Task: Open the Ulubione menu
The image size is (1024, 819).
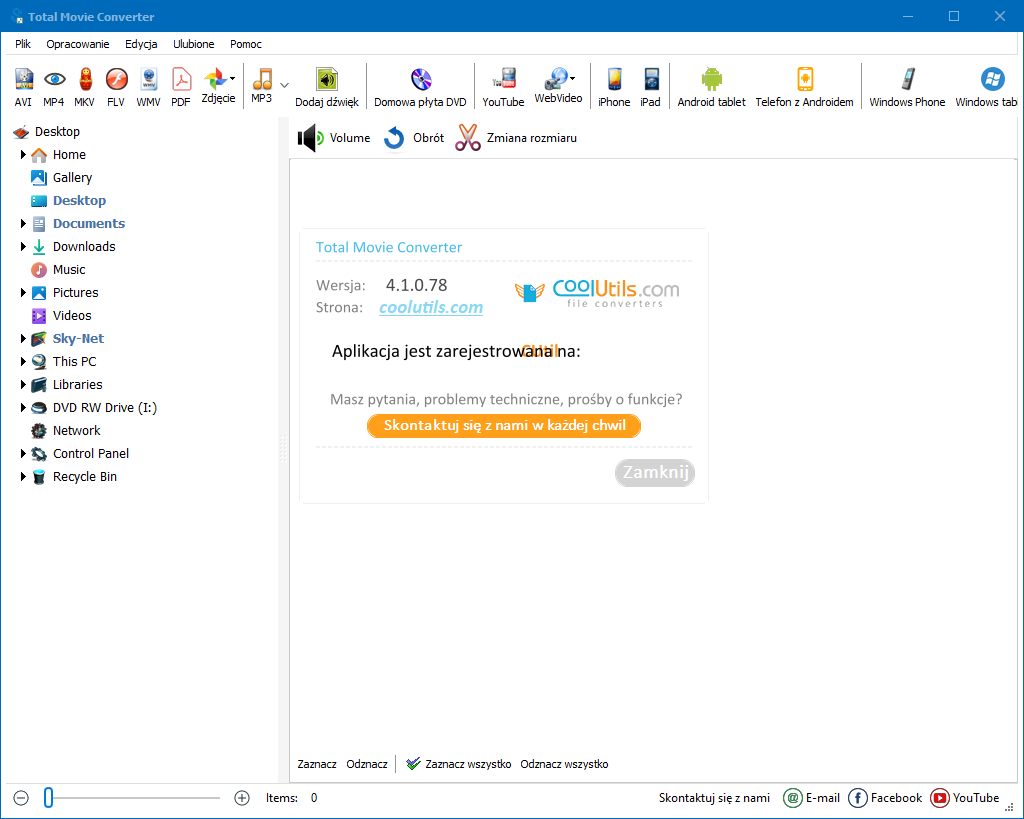Action: 193,44
